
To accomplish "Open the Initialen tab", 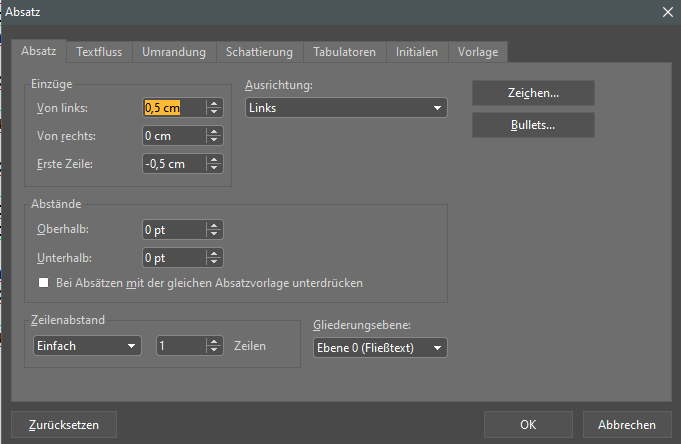I will tap(416, 51).
